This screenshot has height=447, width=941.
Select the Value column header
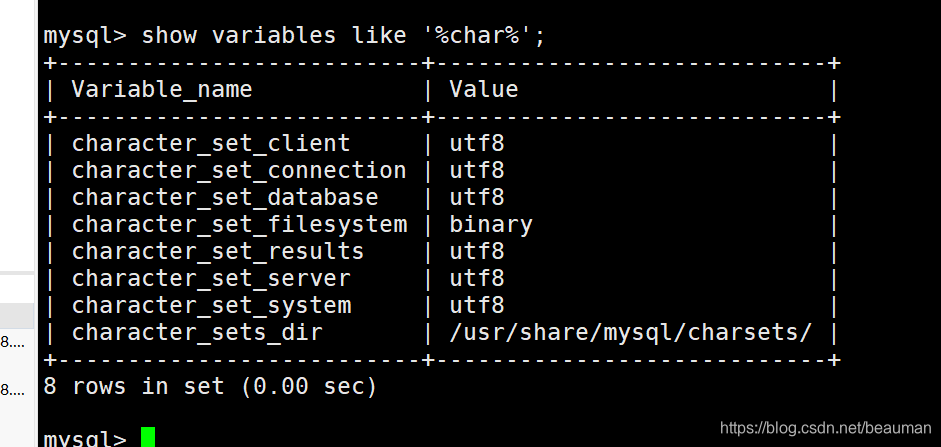point(484,89)
